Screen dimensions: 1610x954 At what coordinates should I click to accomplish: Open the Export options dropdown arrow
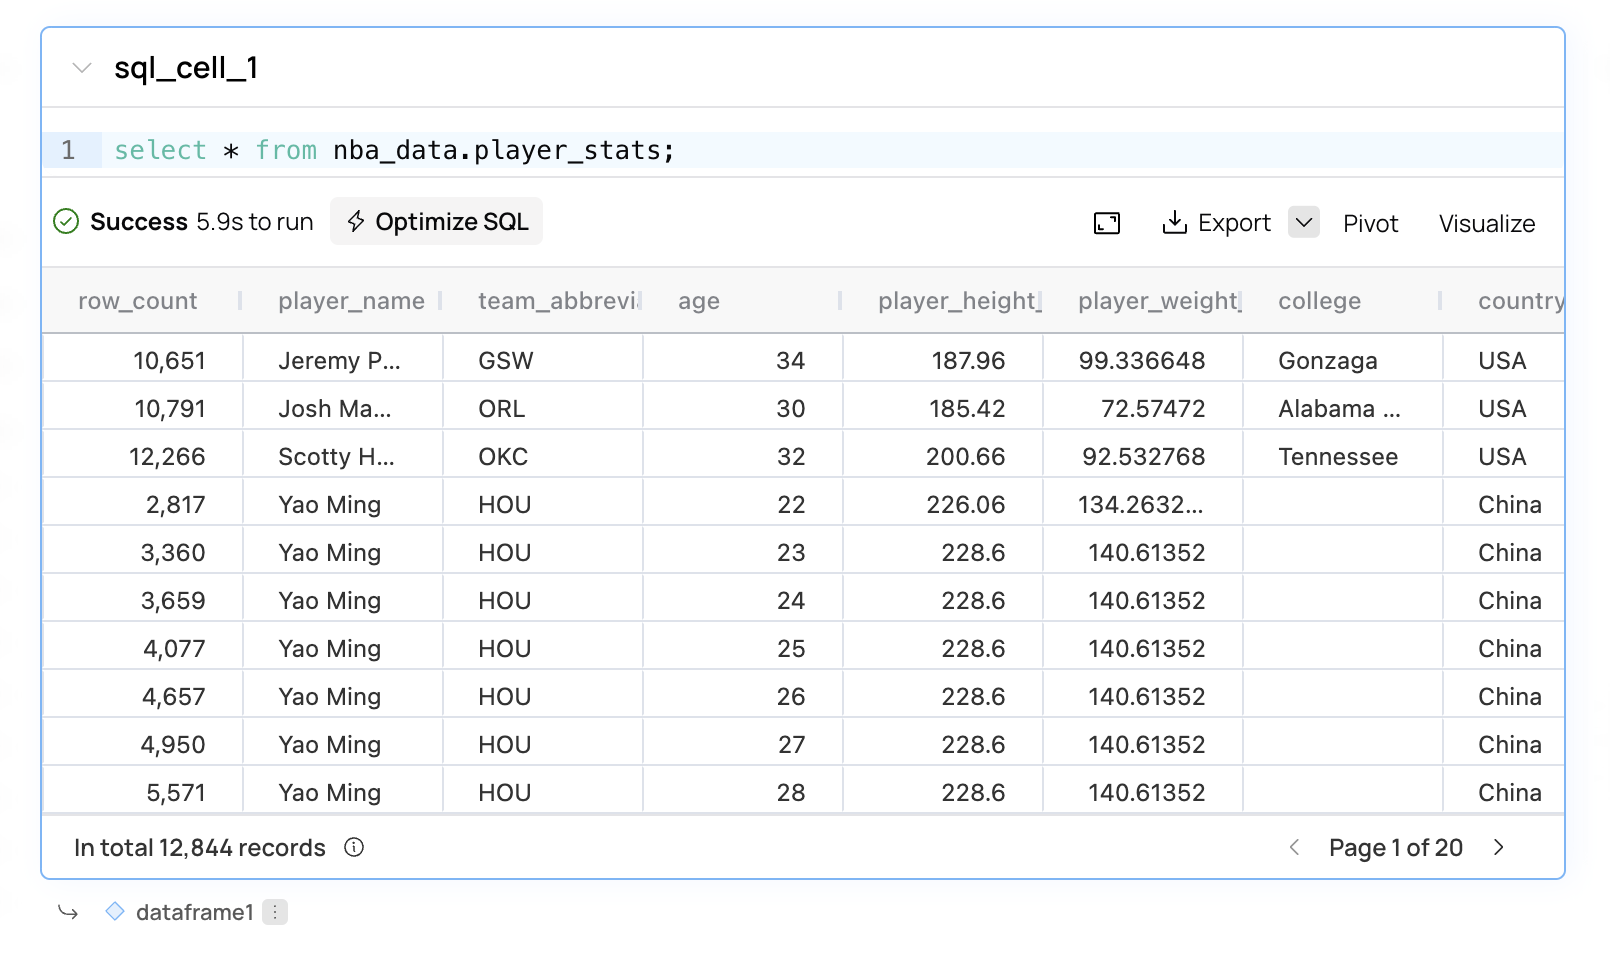[1304, 222]
